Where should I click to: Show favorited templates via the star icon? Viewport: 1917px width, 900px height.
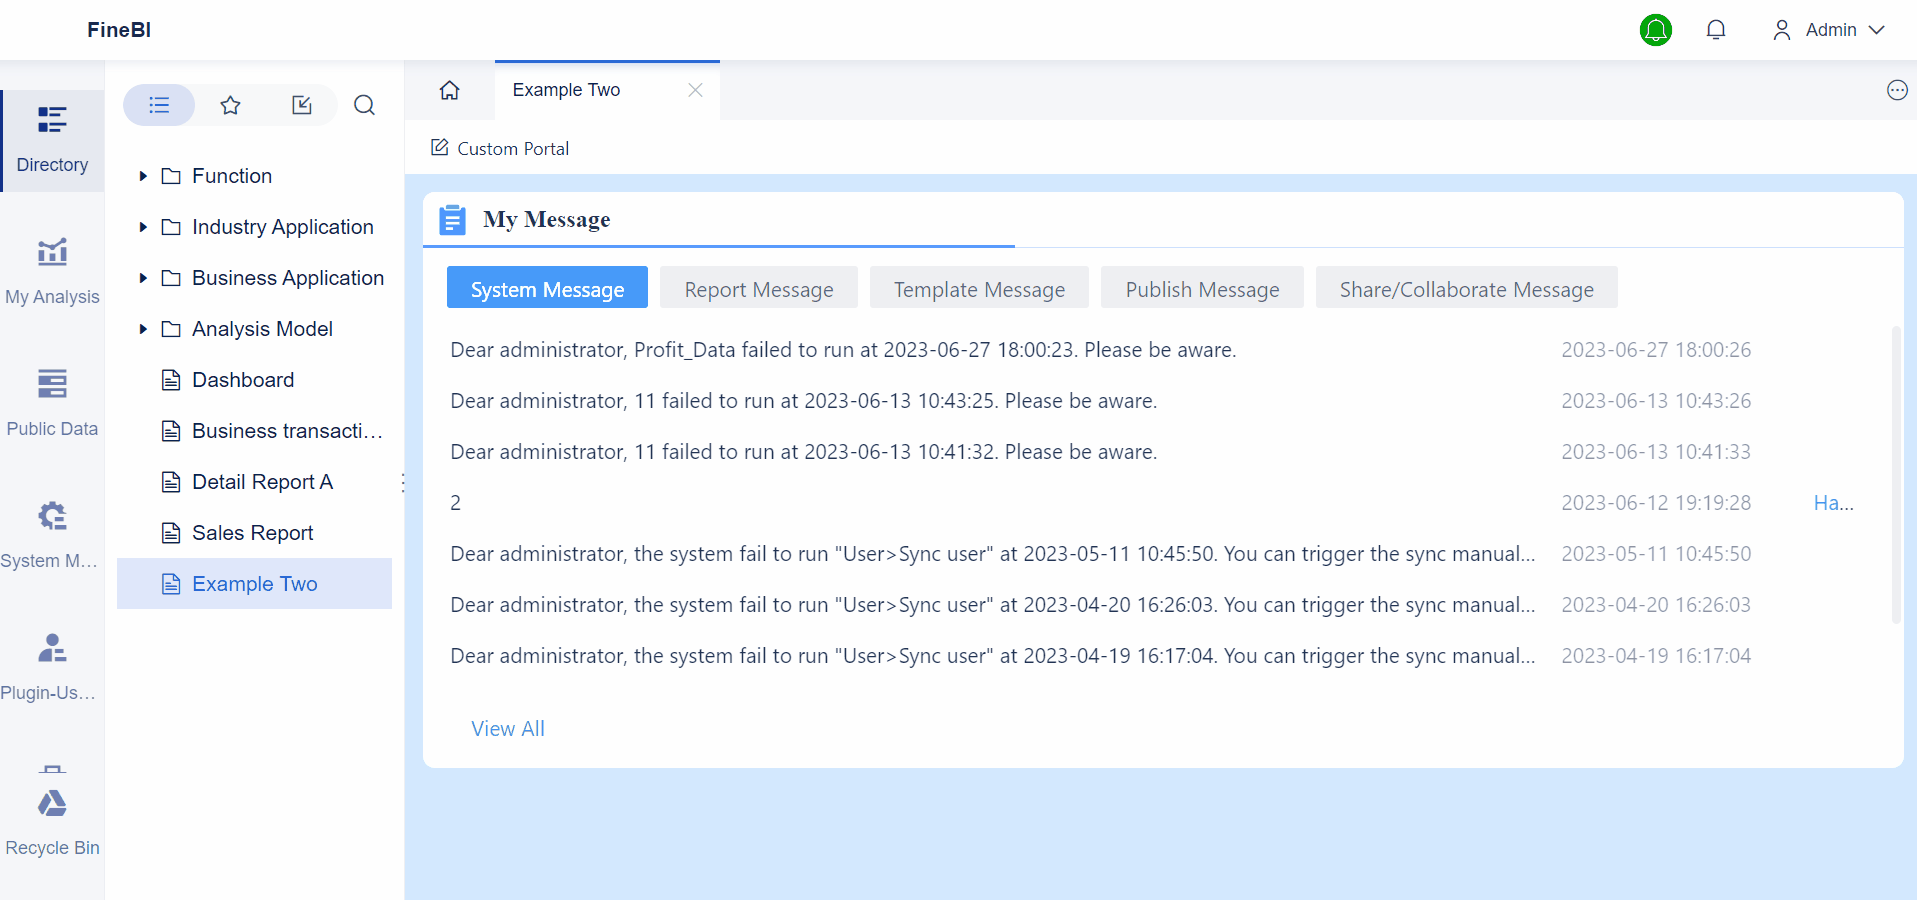point(230,105)
